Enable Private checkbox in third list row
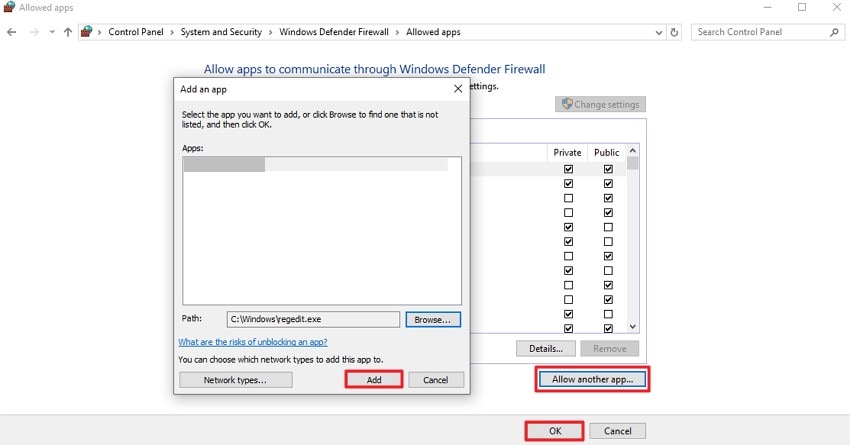Screen dimensions: 850x445 coord(568,198)
